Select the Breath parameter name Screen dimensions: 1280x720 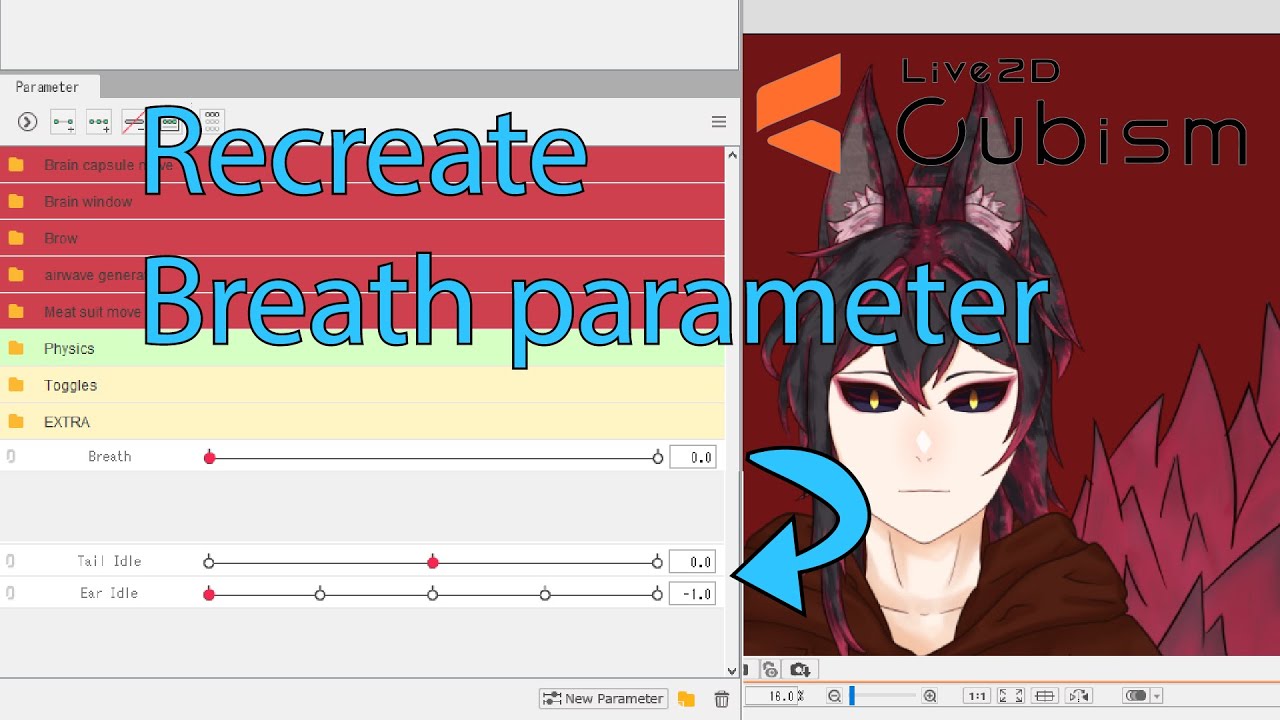point(109,456)
